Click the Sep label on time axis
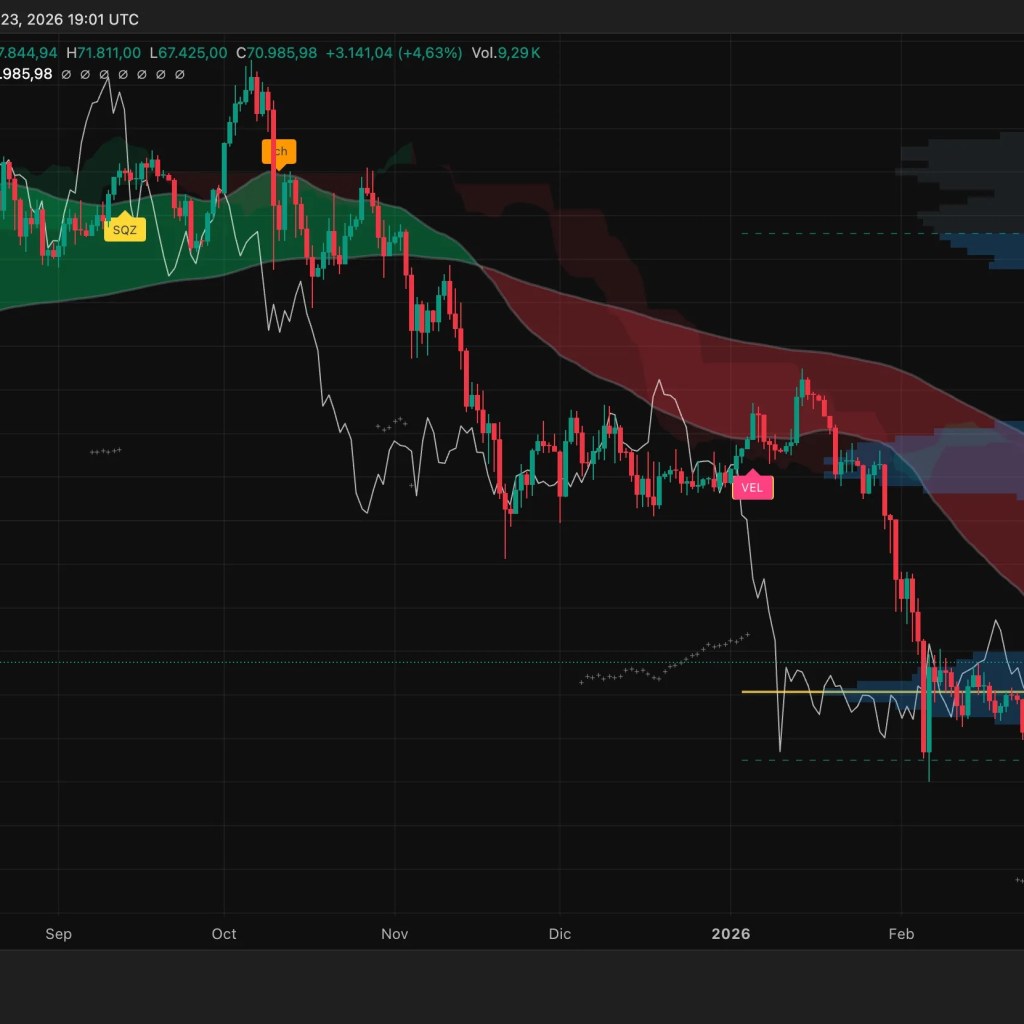The width and height of the screenshot is (1024, 1024). 58,934
